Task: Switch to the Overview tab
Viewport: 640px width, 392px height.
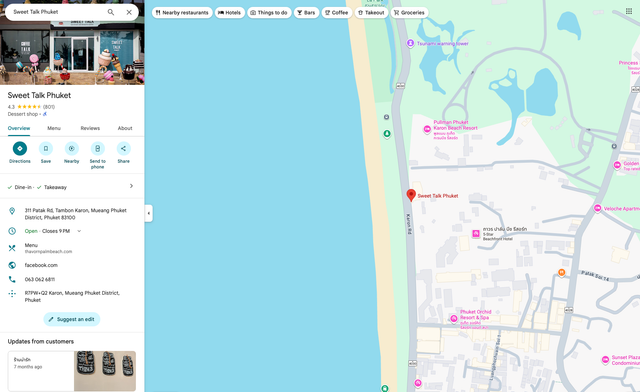Action: [x=19, y=128]
